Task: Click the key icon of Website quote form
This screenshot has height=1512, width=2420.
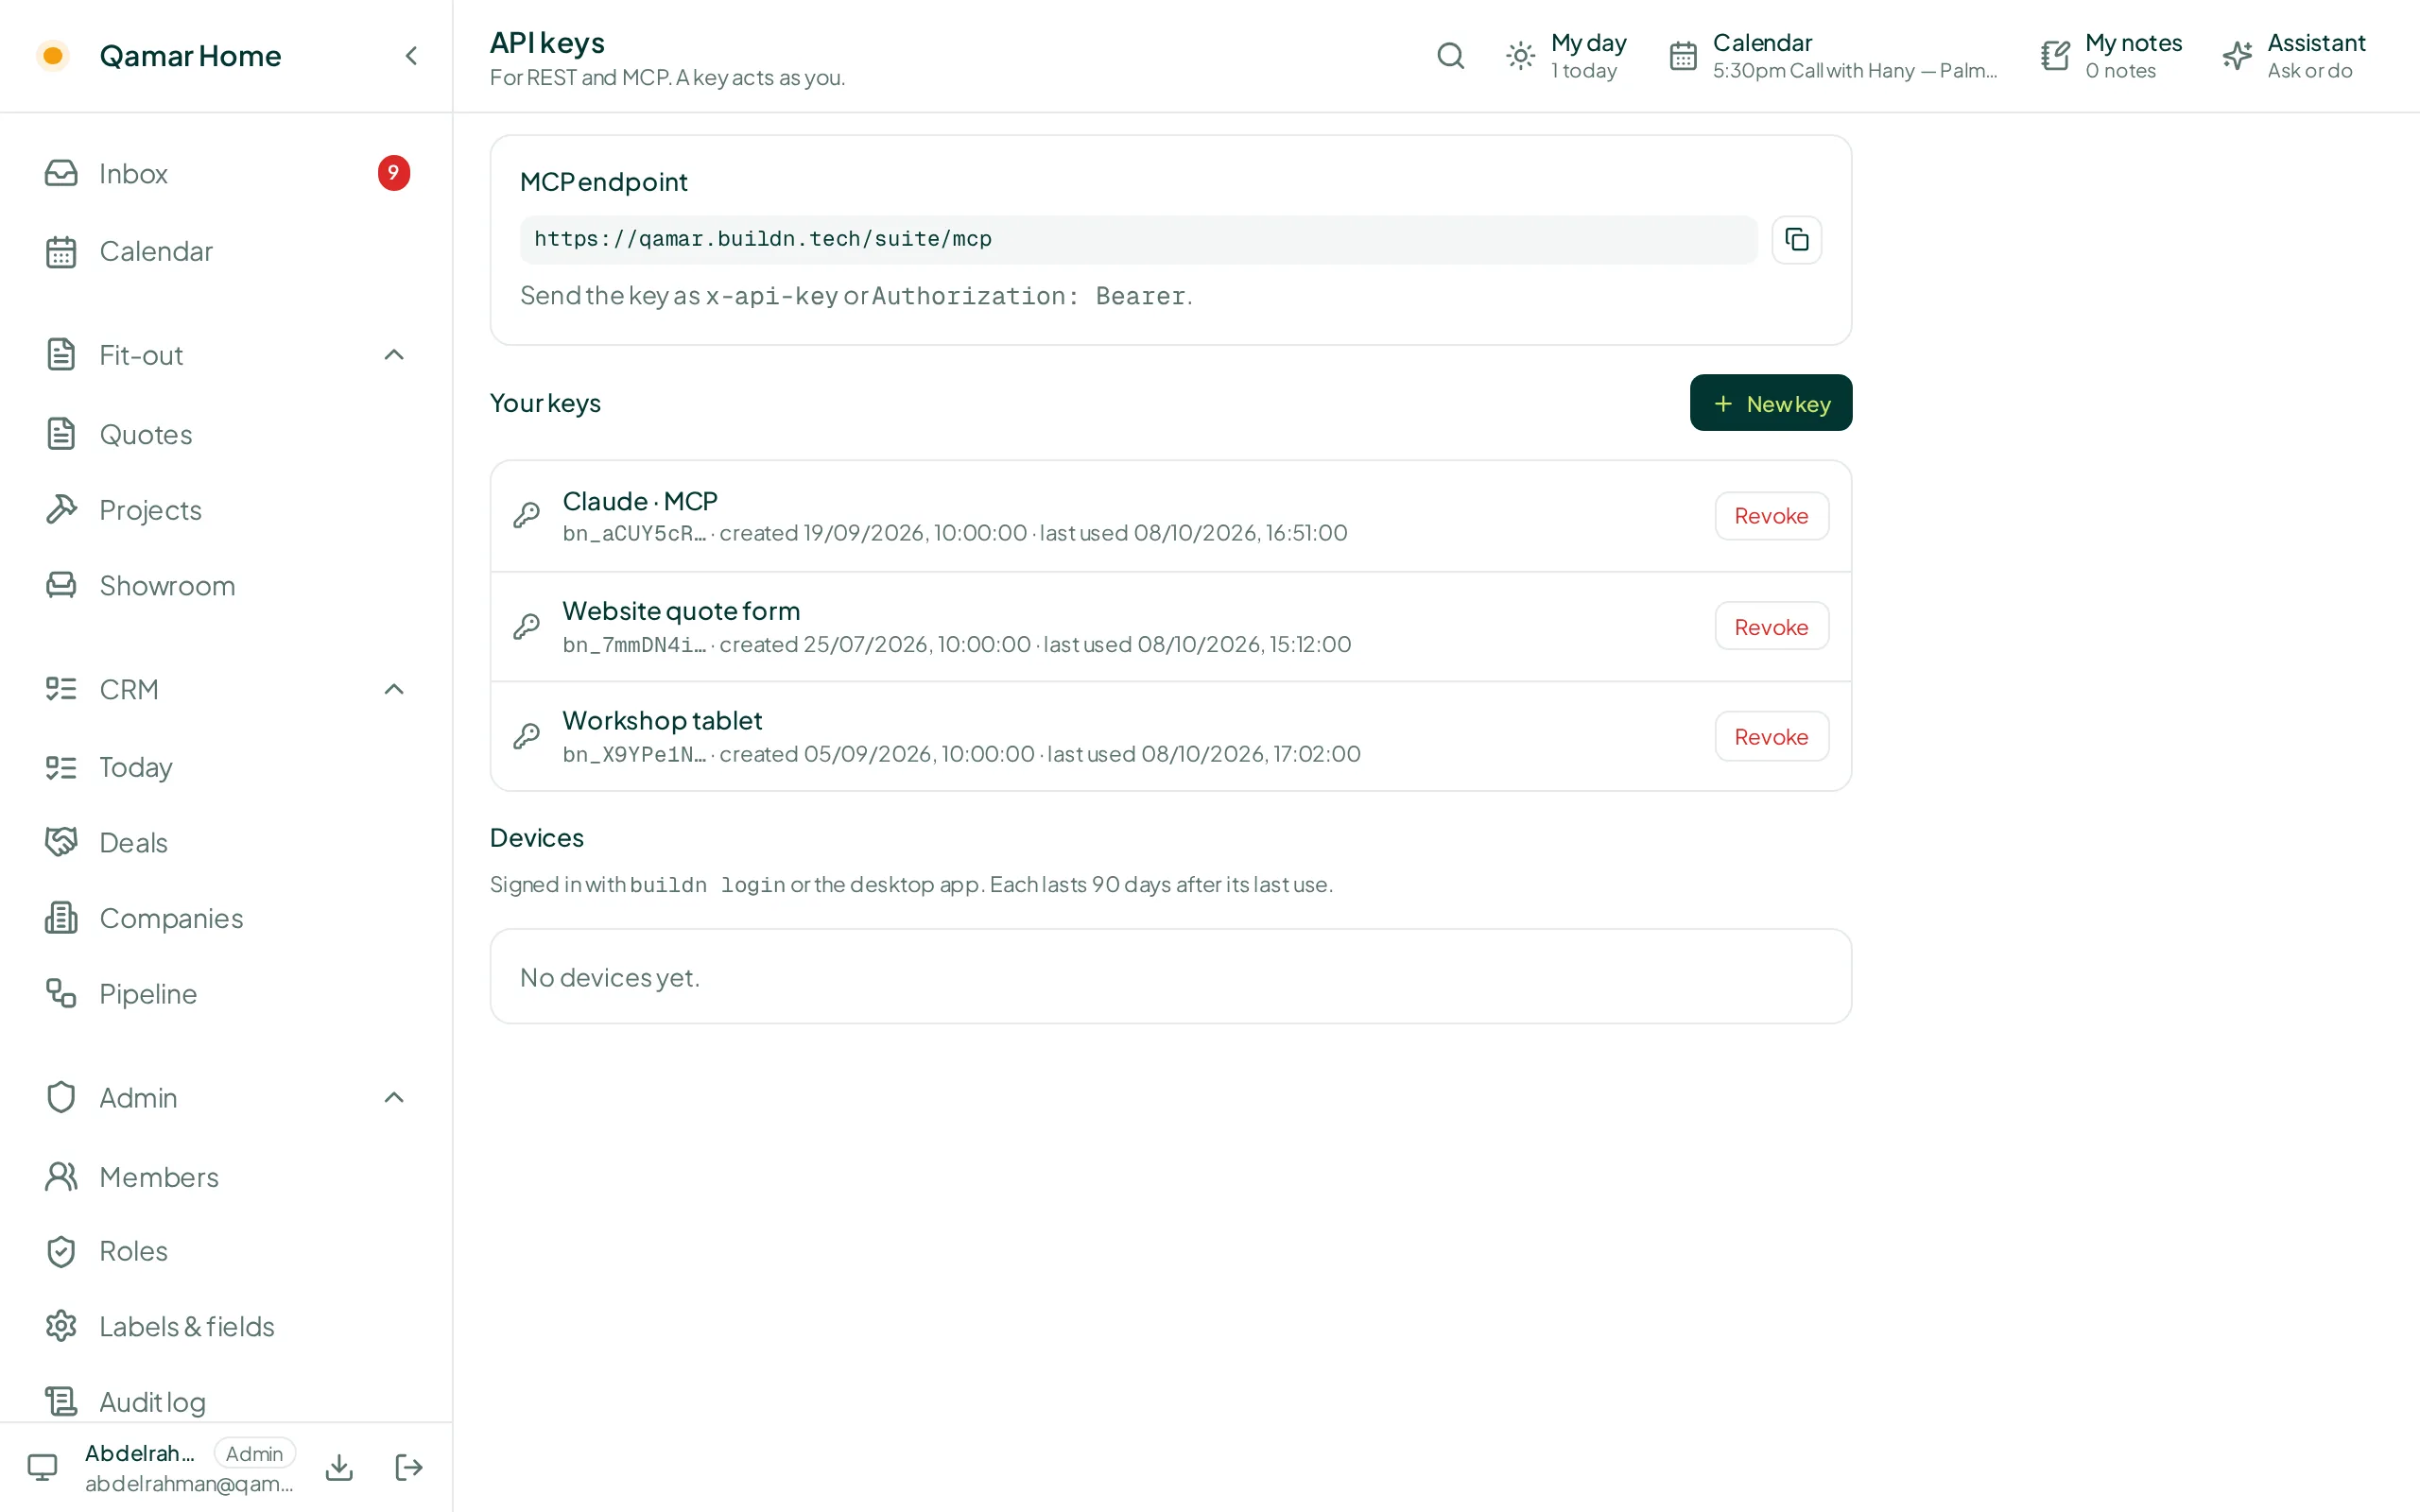Action: [526, 626]
